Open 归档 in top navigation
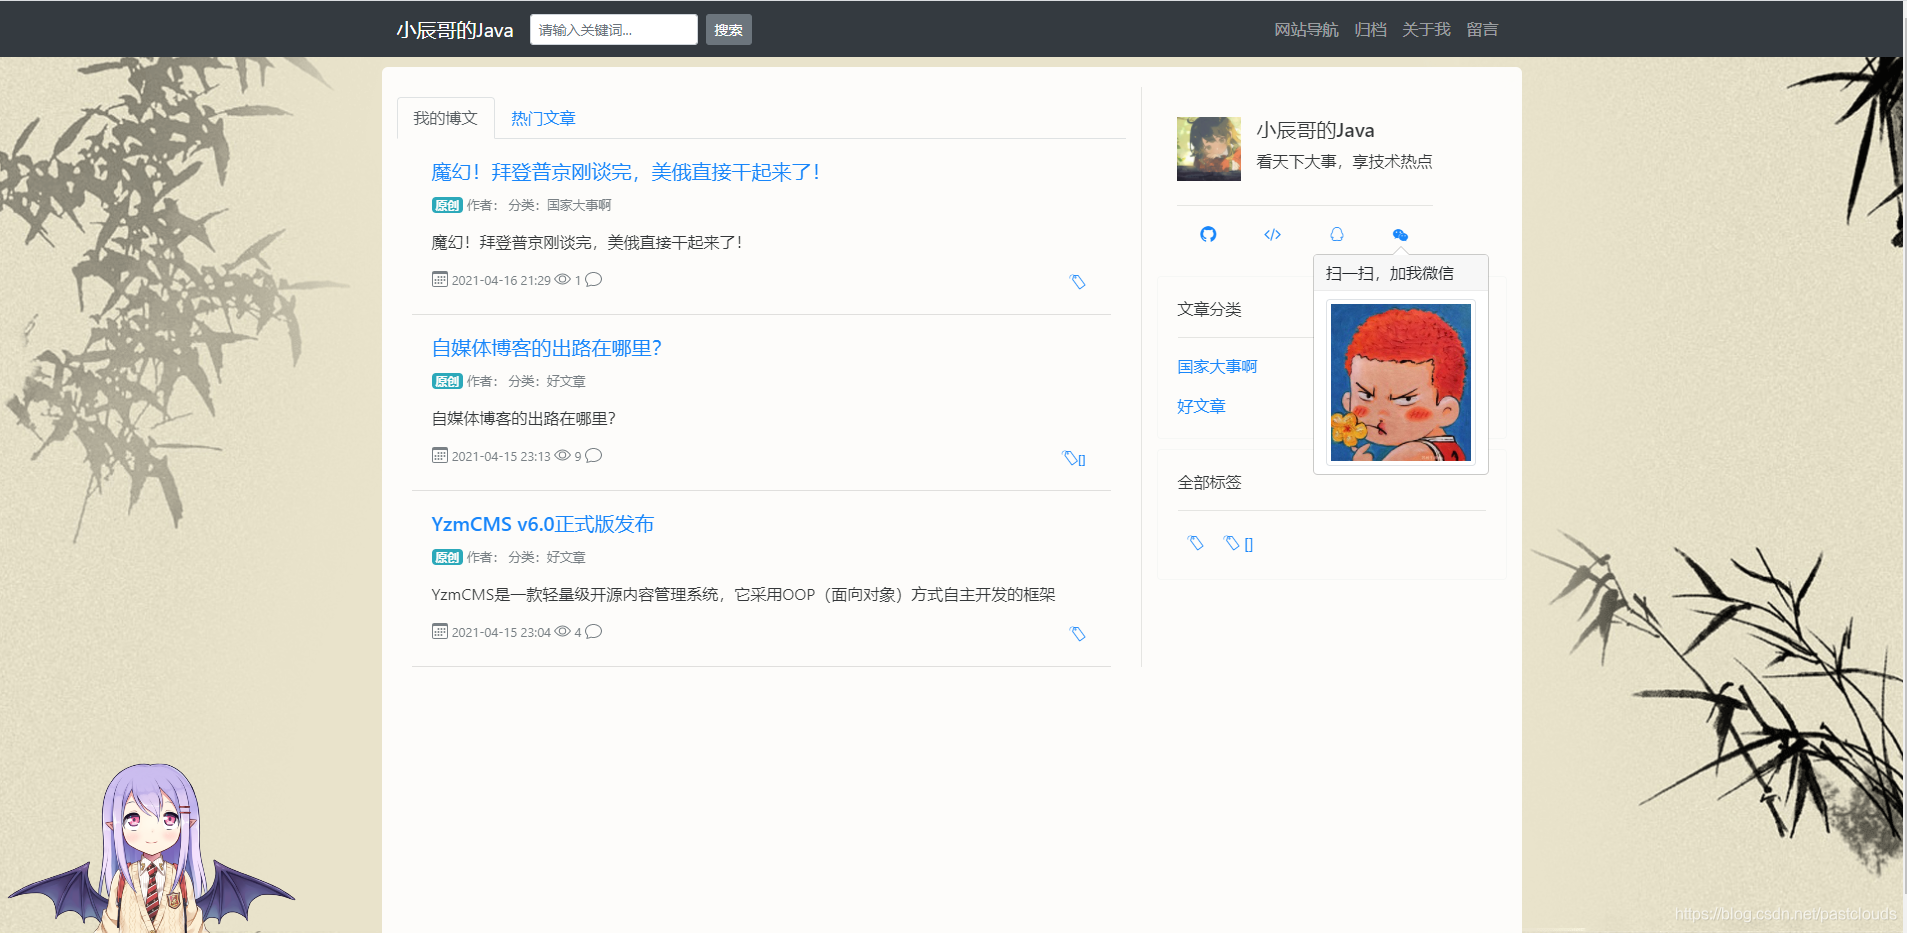The width and height of the screenshot is (1907, 933). (x=1370, y=30)
